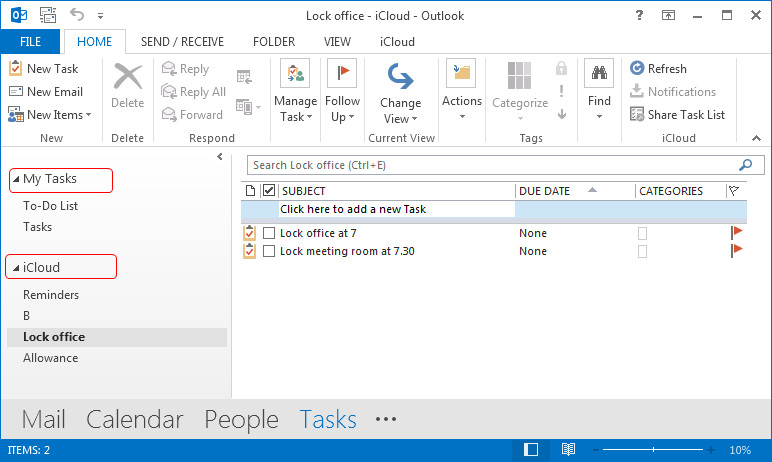This screenshot has width=772, height=462.
Task: Open the SEND / RECEIVE tab
Action: (182, 42)
